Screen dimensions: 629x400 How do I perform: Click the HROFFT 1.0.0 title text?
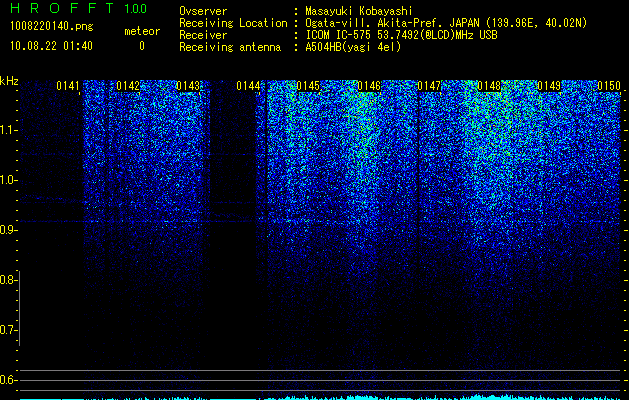pyautogui.click(x=78, y=8)
